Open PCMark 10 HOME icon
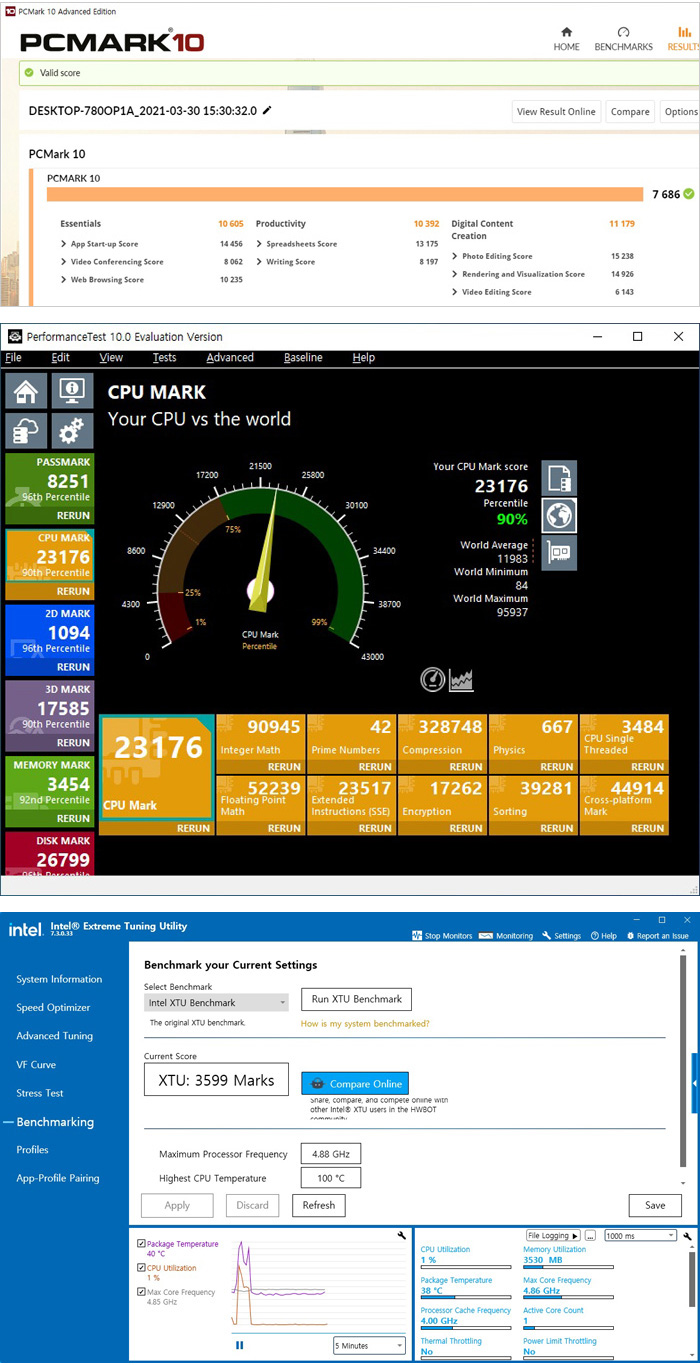The image size is (700, 1365). [566, 33]
